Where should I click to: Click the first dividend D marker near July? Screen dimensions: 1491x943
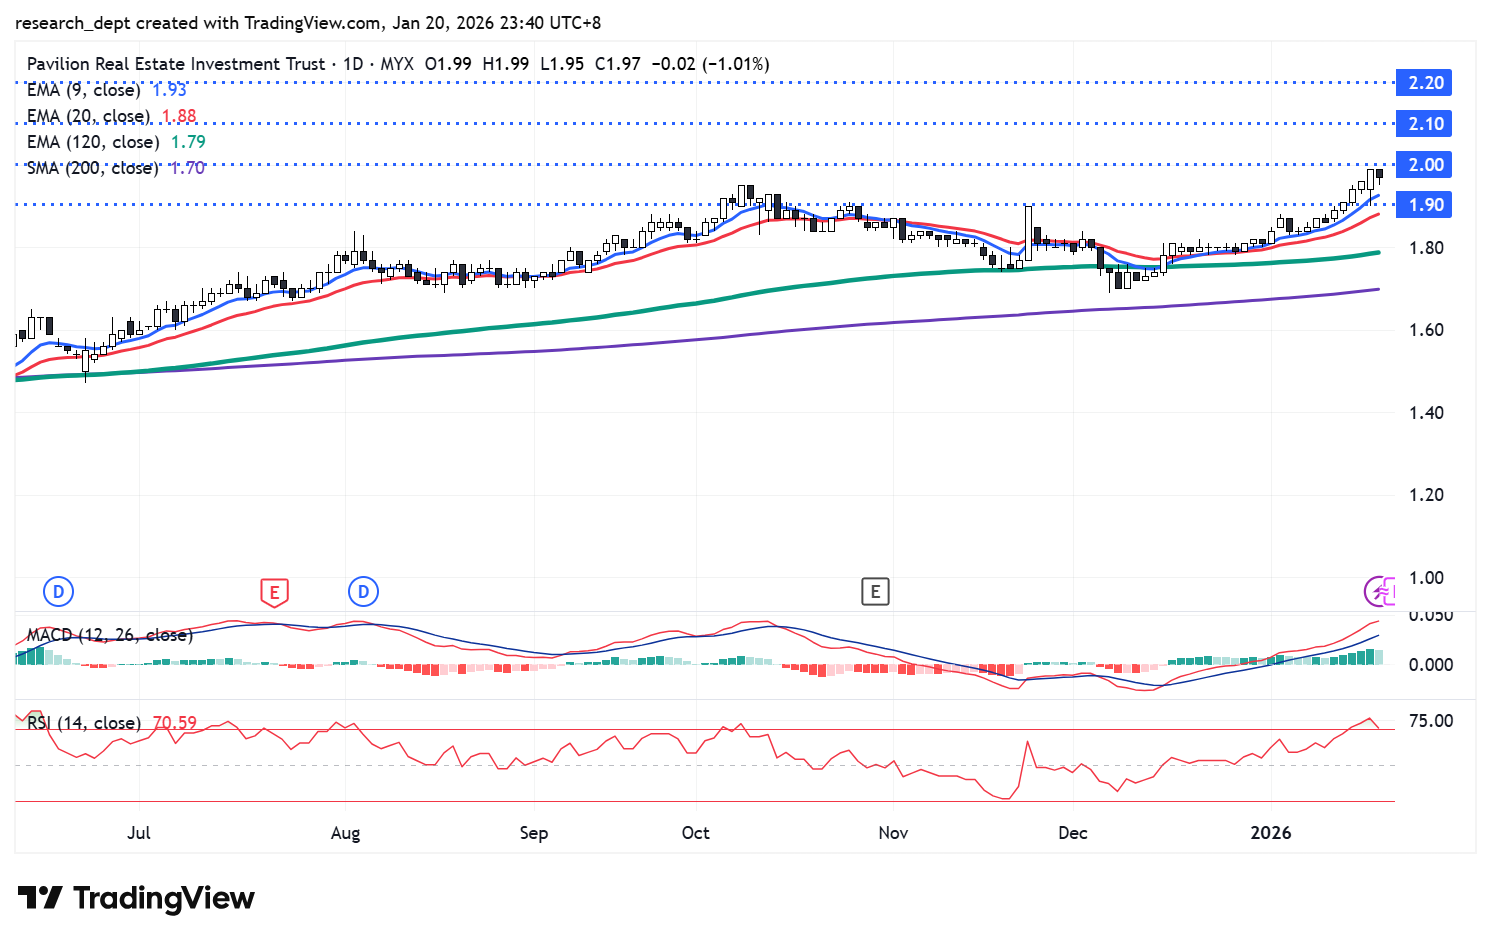point(59,592)
